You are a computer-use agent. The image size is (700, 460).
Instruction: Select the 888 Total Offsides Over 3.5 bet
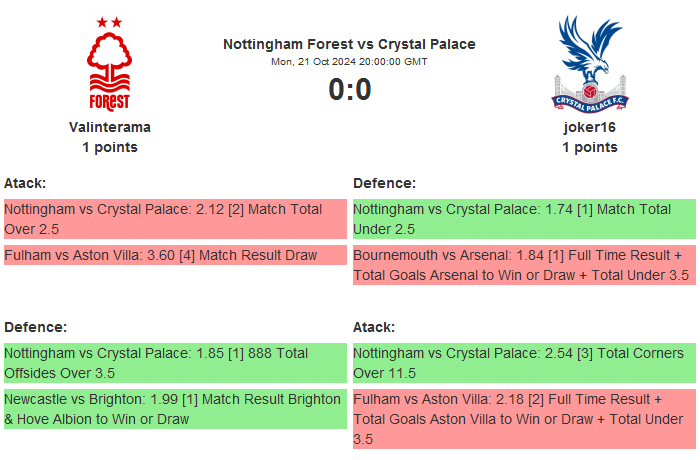click(x=174, y=363)
